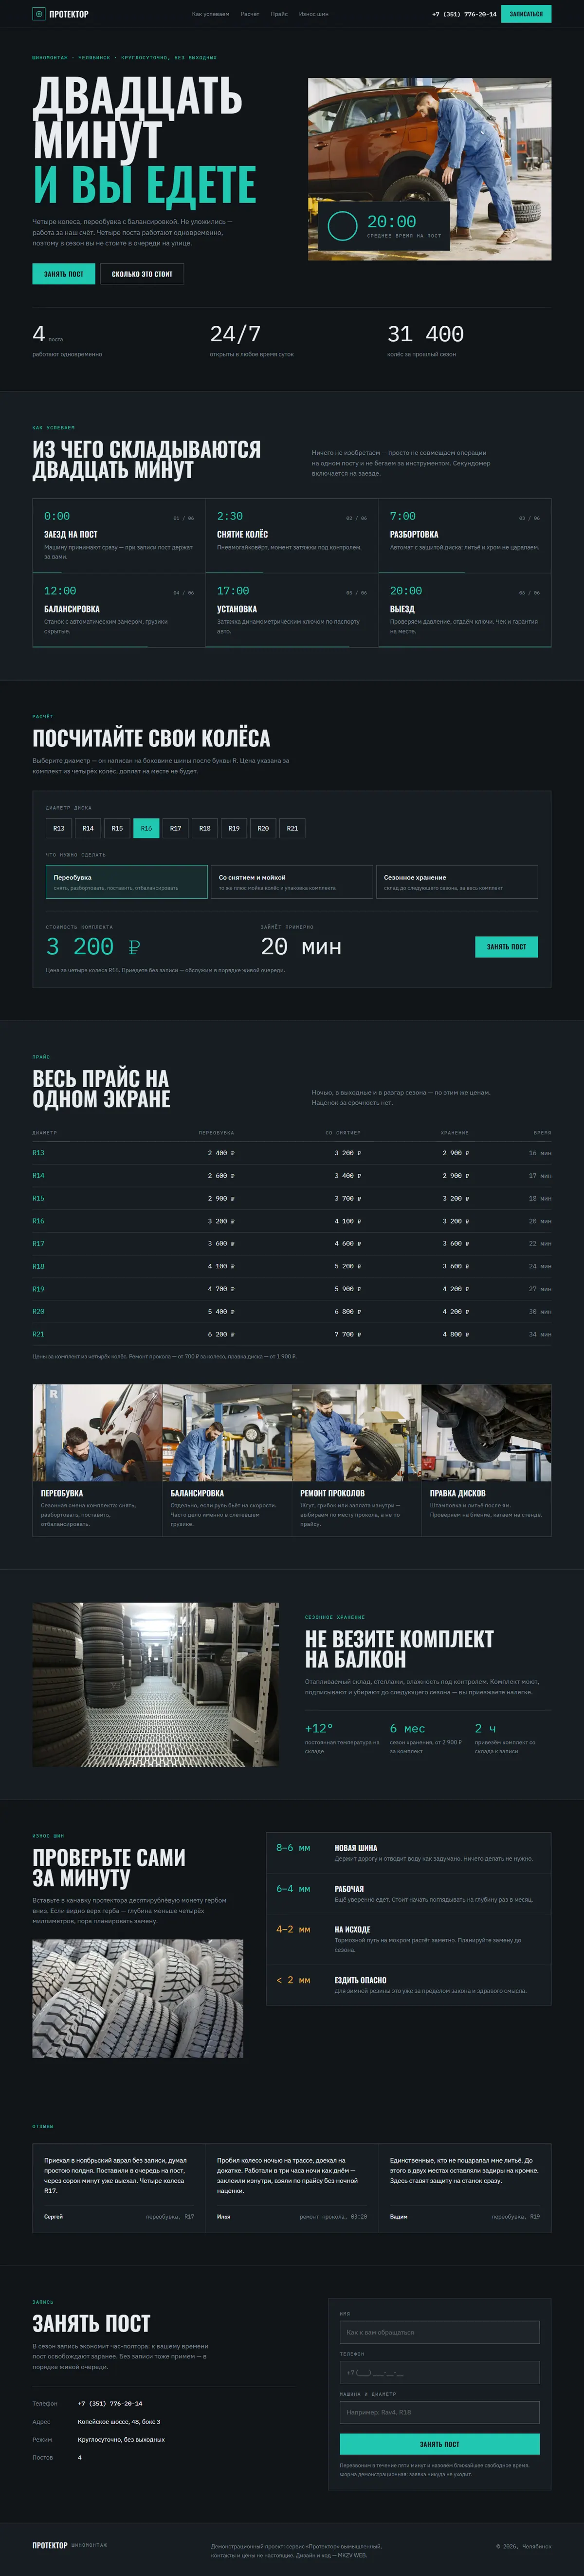
Task: Choose the R15 diameter option
Action: [117, 828]
